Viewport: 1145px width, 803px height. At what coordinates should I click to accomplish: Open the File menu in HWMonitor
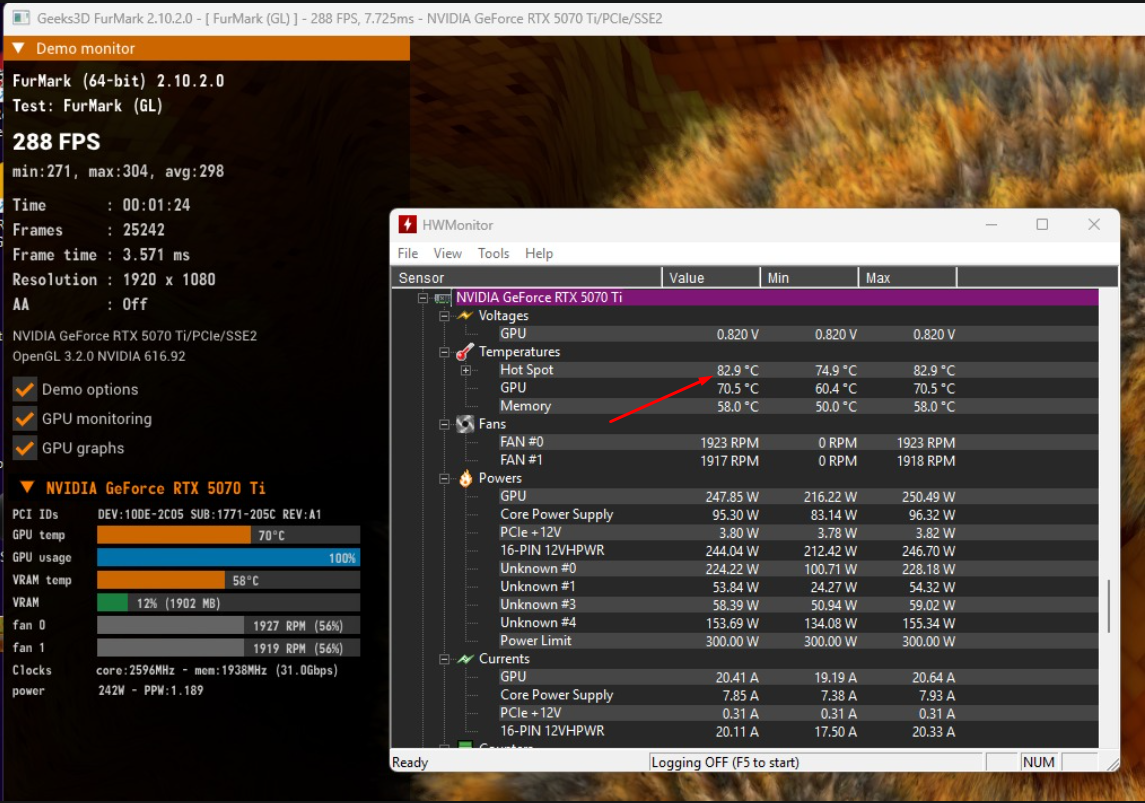(x=407, y=253)
